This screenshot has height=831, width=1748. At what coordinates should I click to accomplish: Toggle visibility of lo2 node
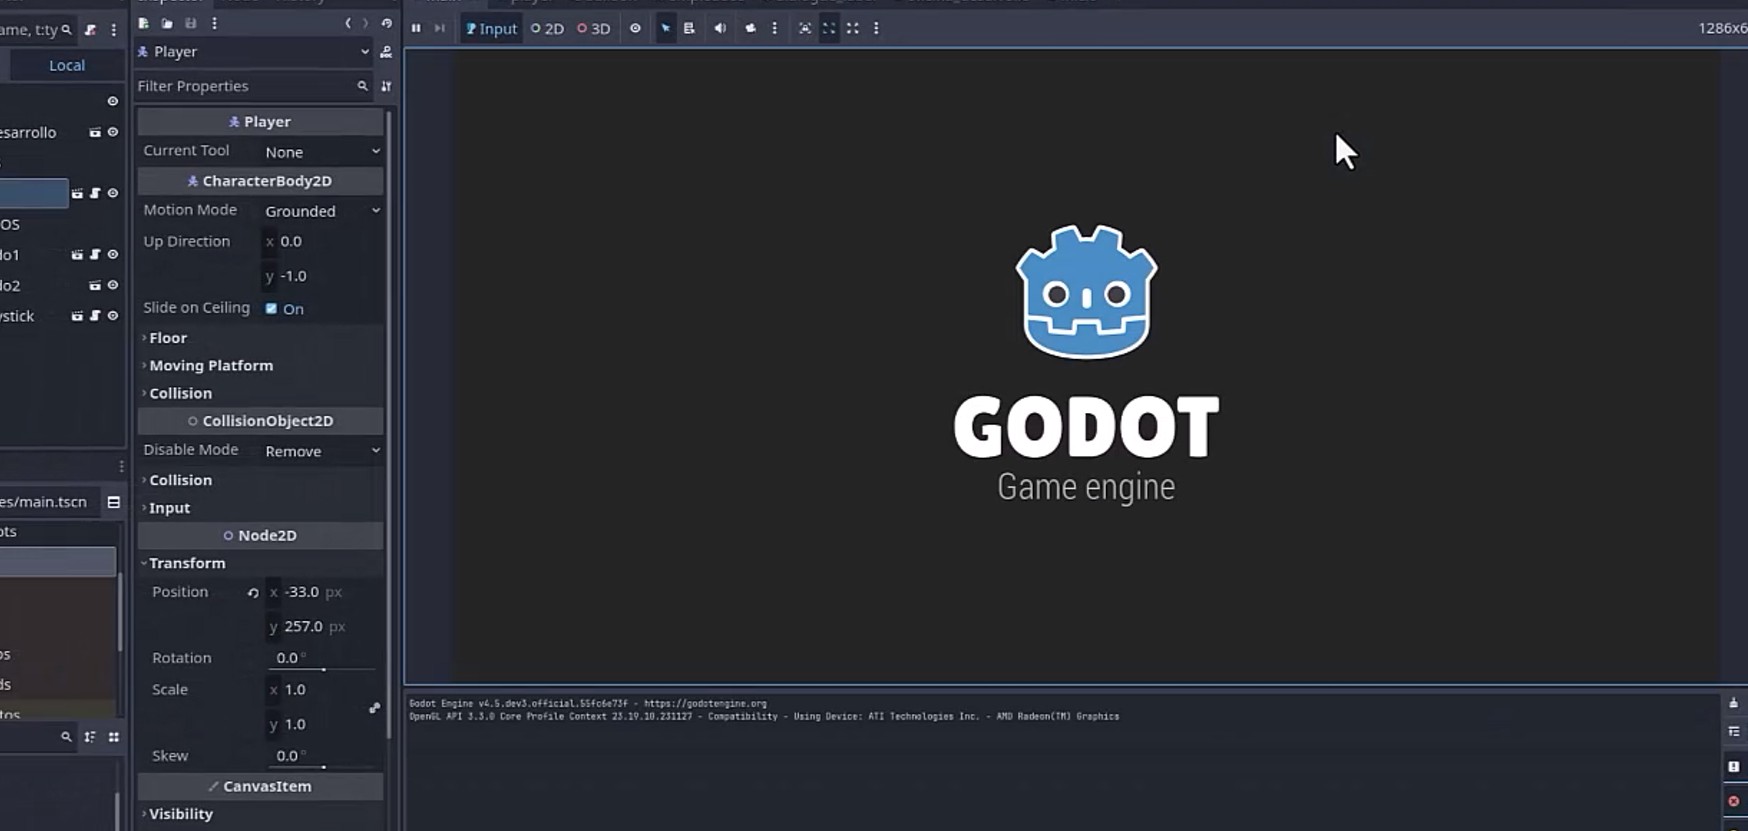(113, 285)
